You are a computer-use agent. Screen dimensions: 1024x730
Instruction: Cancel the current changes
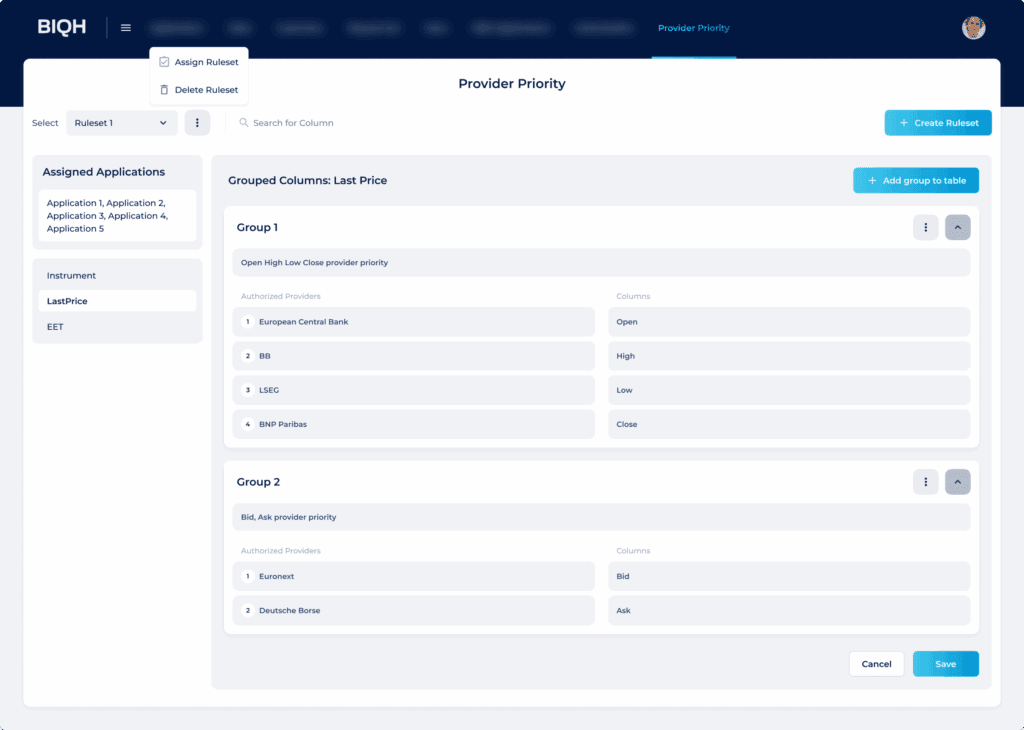[x=876, y=664]
